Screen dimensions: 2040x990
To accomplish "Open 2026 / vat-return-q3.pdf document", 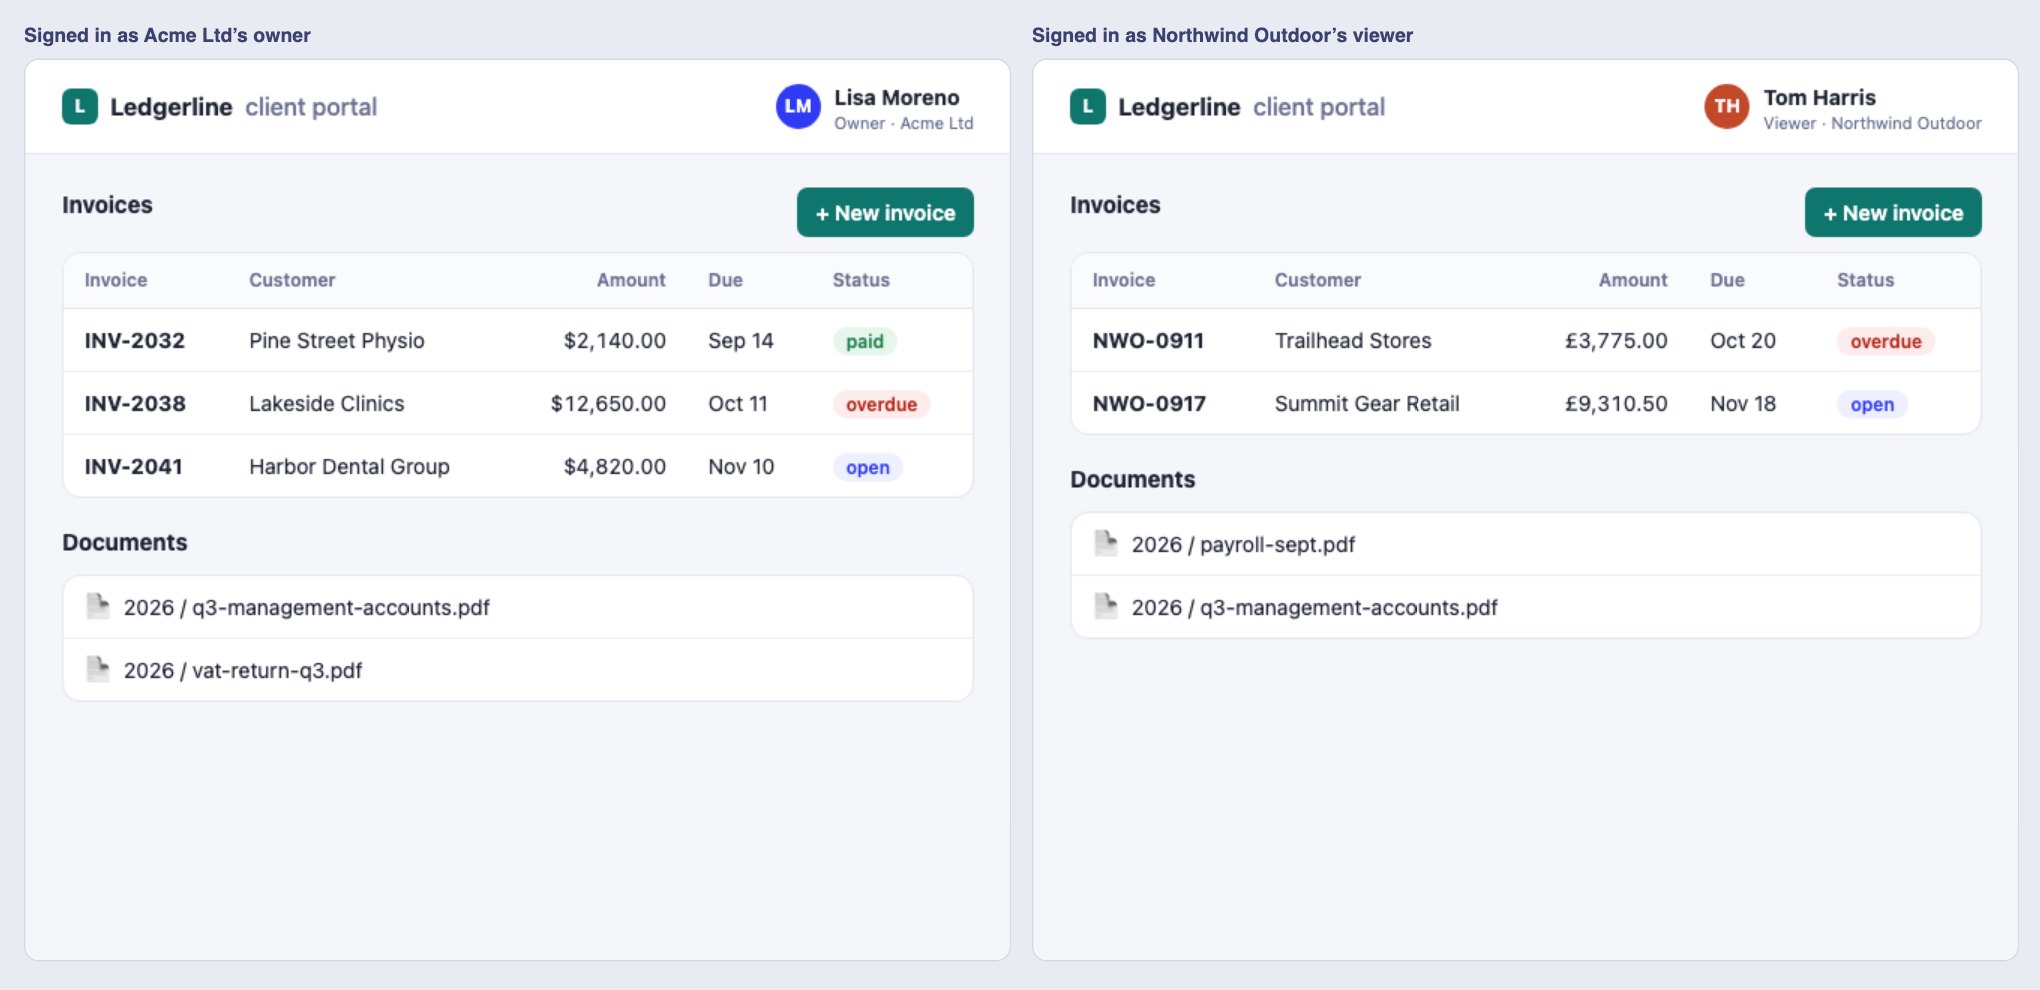I will tap(518, 670).
